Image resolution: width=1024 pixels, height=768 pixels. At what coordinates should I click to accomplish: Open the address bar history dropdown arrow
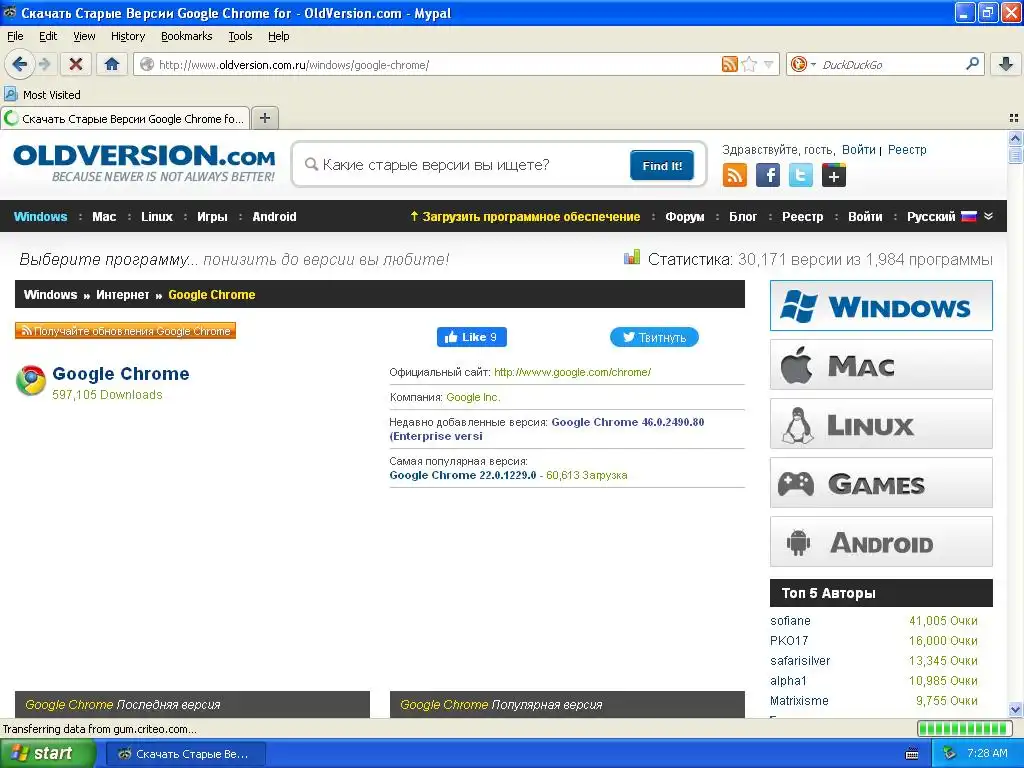click(769, 64)
